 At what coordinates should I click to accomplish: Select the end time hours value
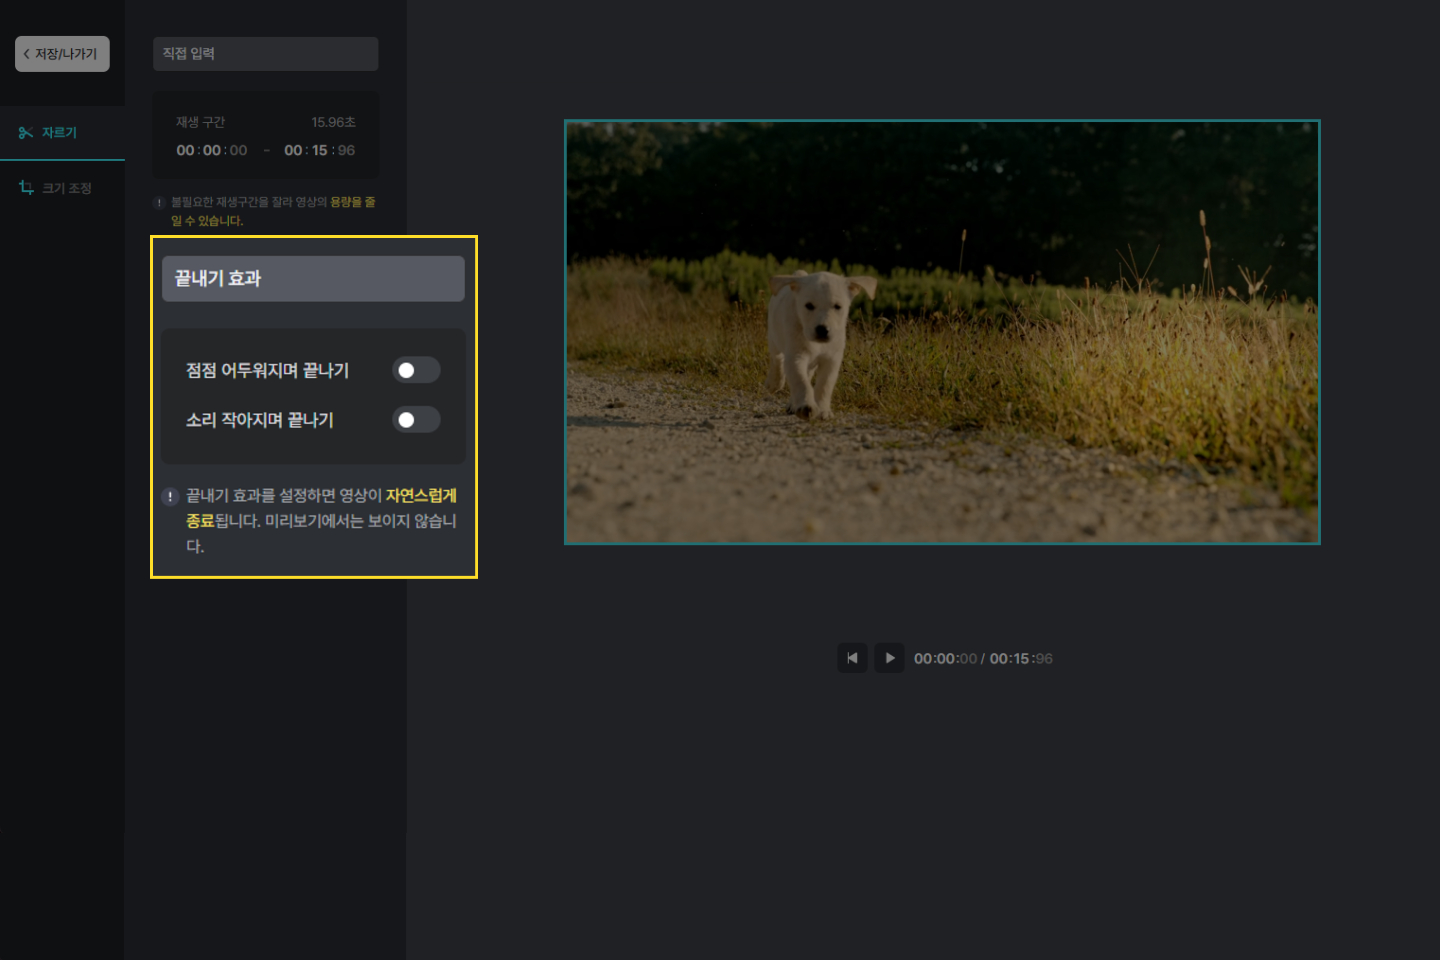tap(293, 151)
